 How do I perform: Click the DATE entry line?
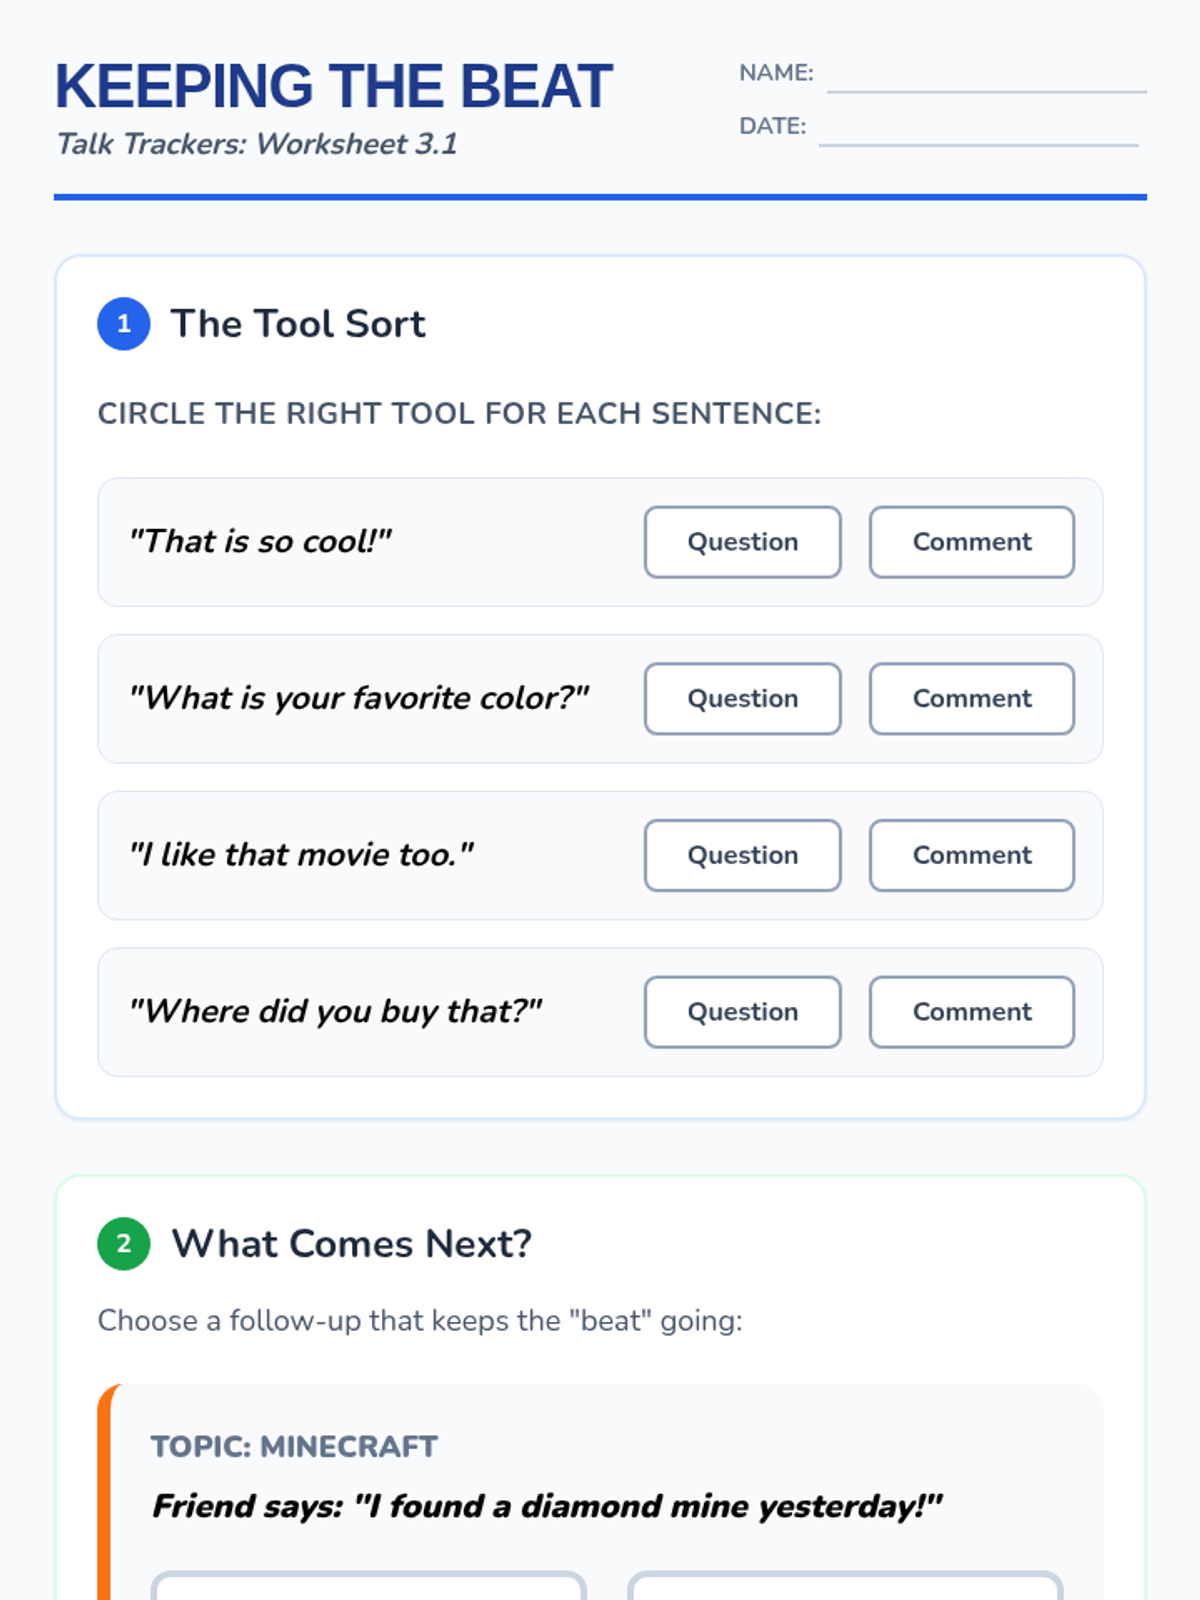coord(978,131)
